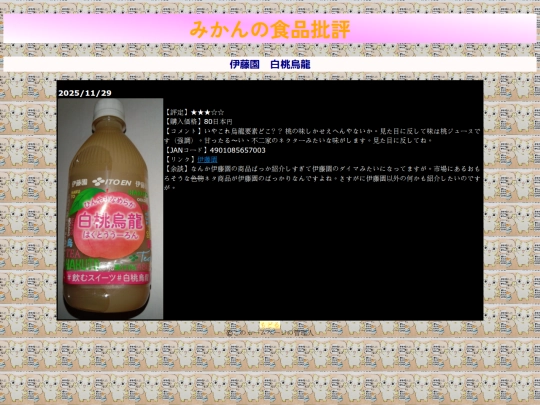Screen dimensions: 540x405
Task: Click the purchase price 80日本円 text
Action: [218, 122]
